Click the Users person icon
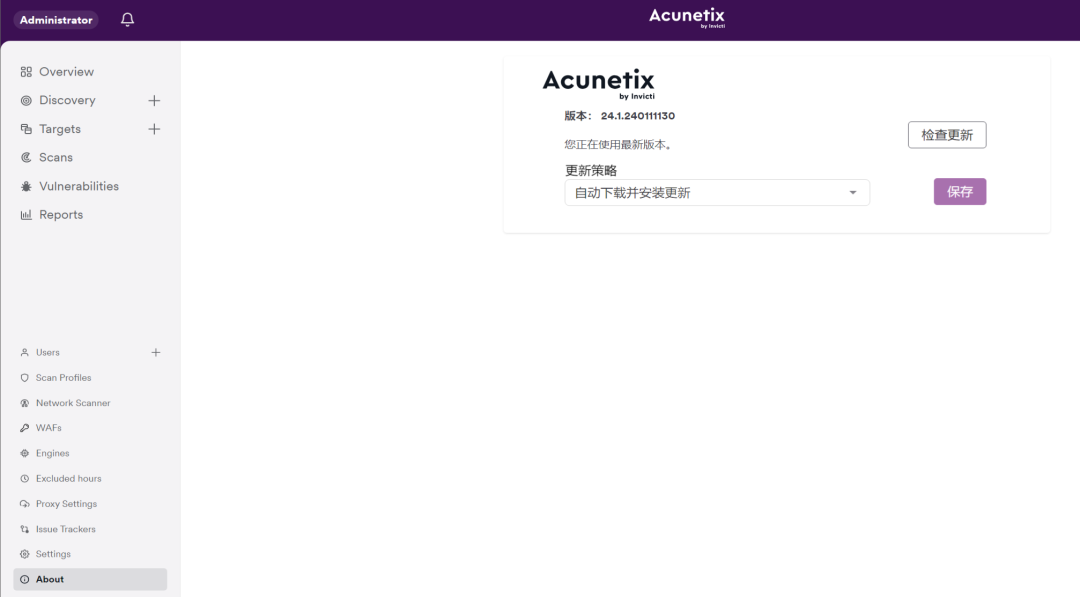1080x597 pixels. tap(25, 353)
